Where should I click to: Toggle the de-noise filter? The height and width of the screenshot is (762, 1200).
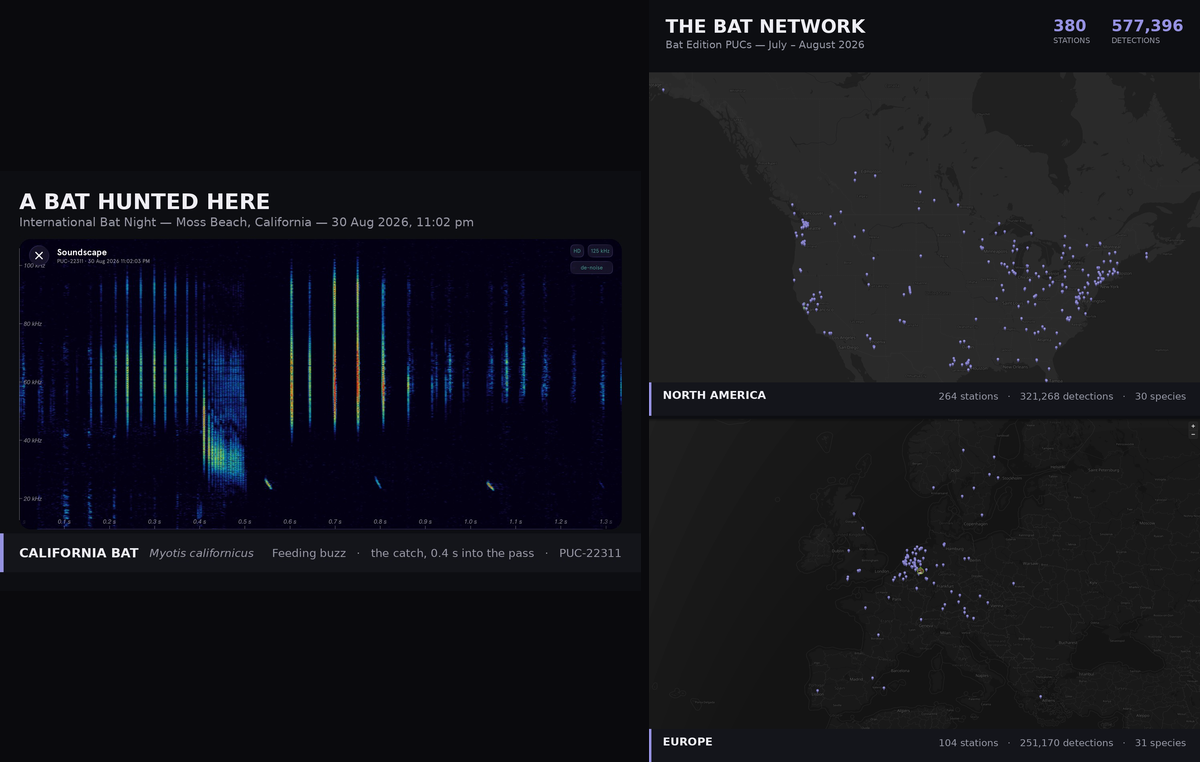pyautogui.click(x=591, y=267)
